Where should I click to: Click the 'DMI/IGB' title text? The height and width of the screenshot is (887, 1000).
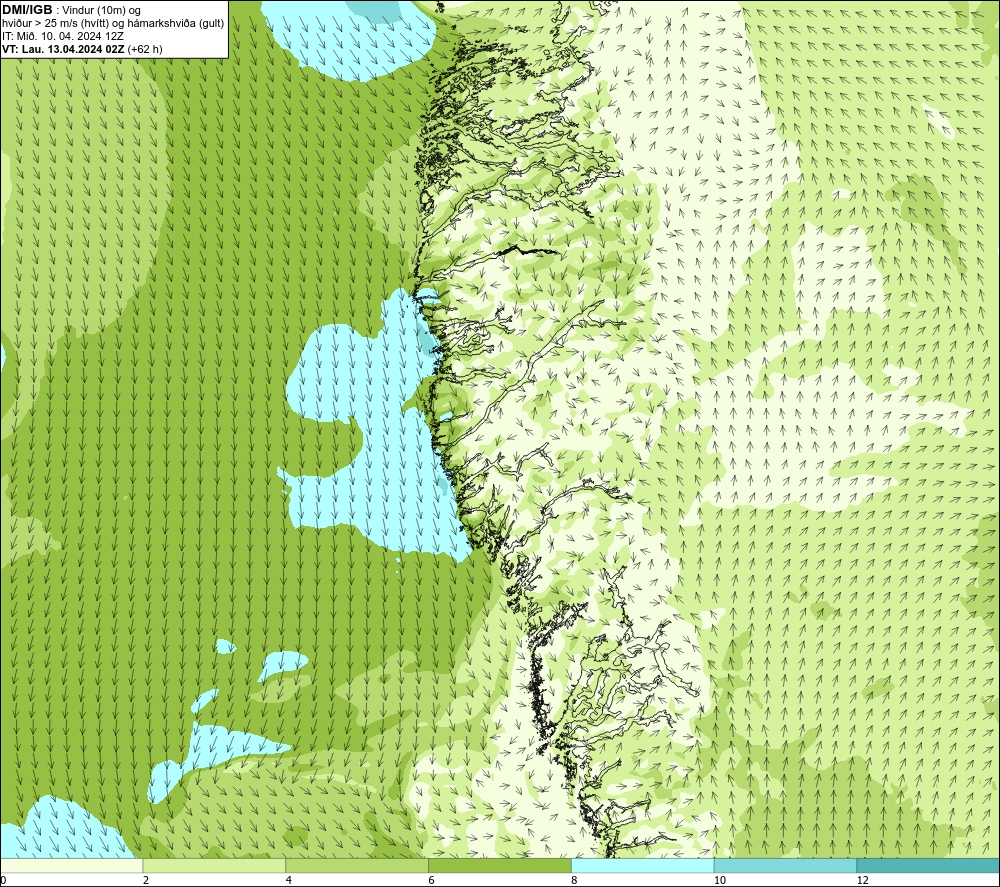tap(27, 10)
